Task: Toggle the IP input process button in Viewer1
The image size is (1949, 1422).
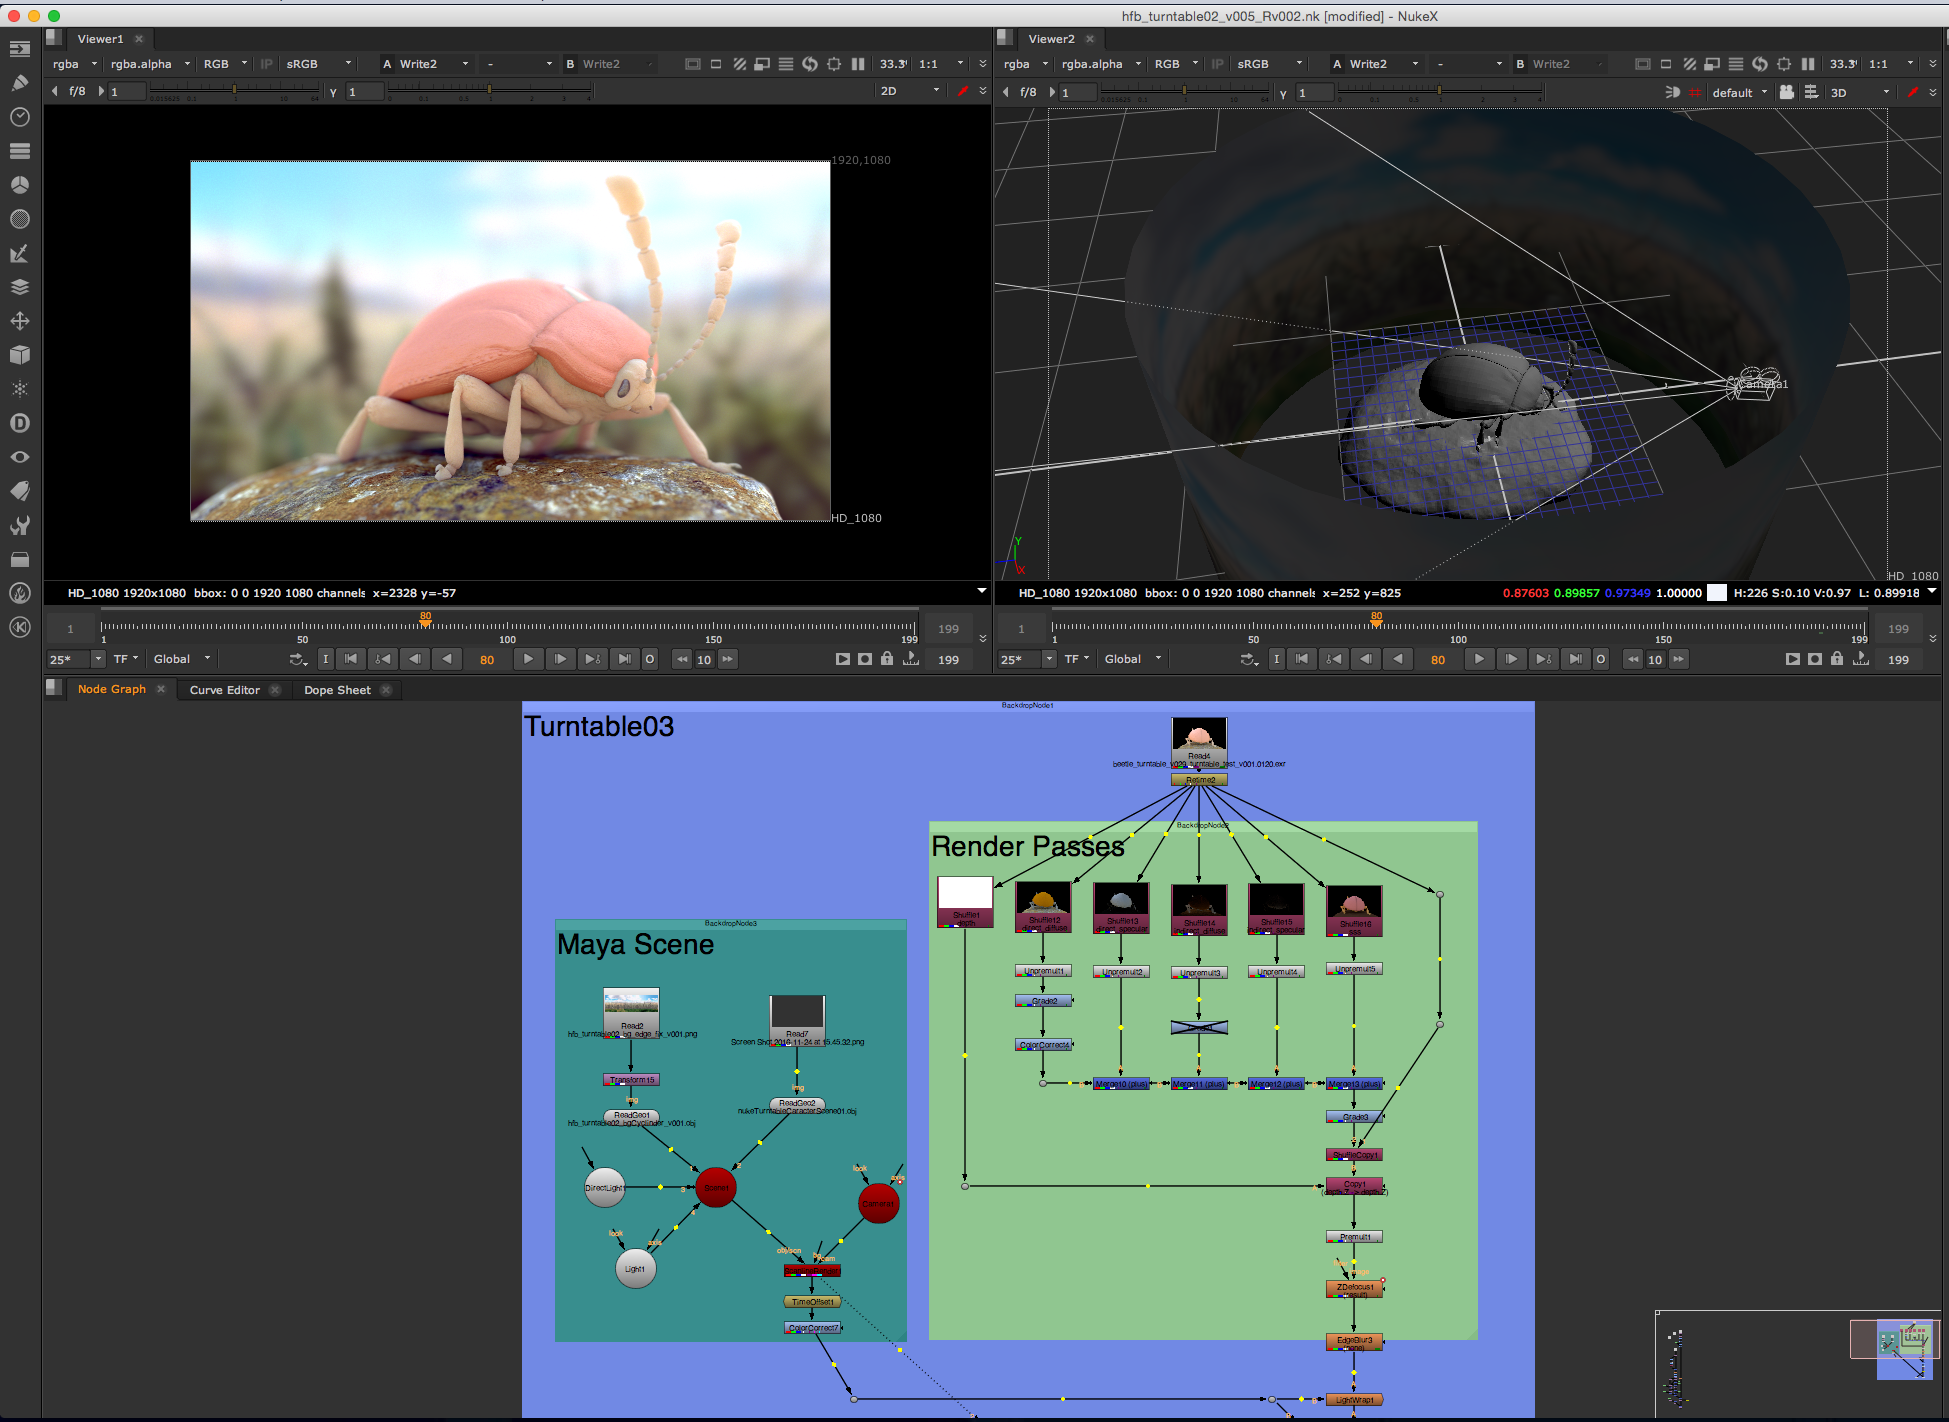Action: click(x=267, y=64)
